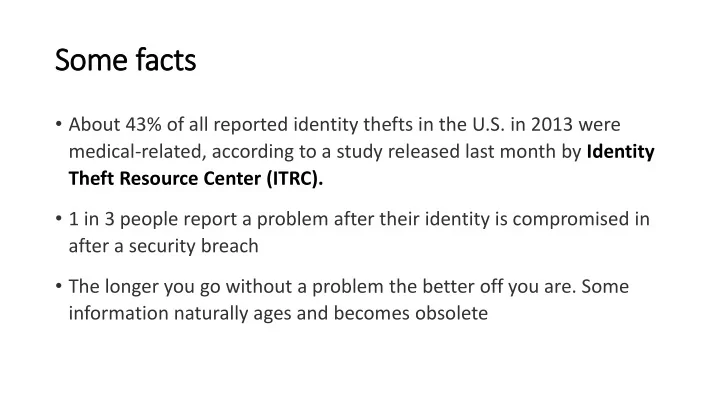Screen dimensions: 720x405
Task: Select the bold "Identity" word
Action: pos(620,152)
